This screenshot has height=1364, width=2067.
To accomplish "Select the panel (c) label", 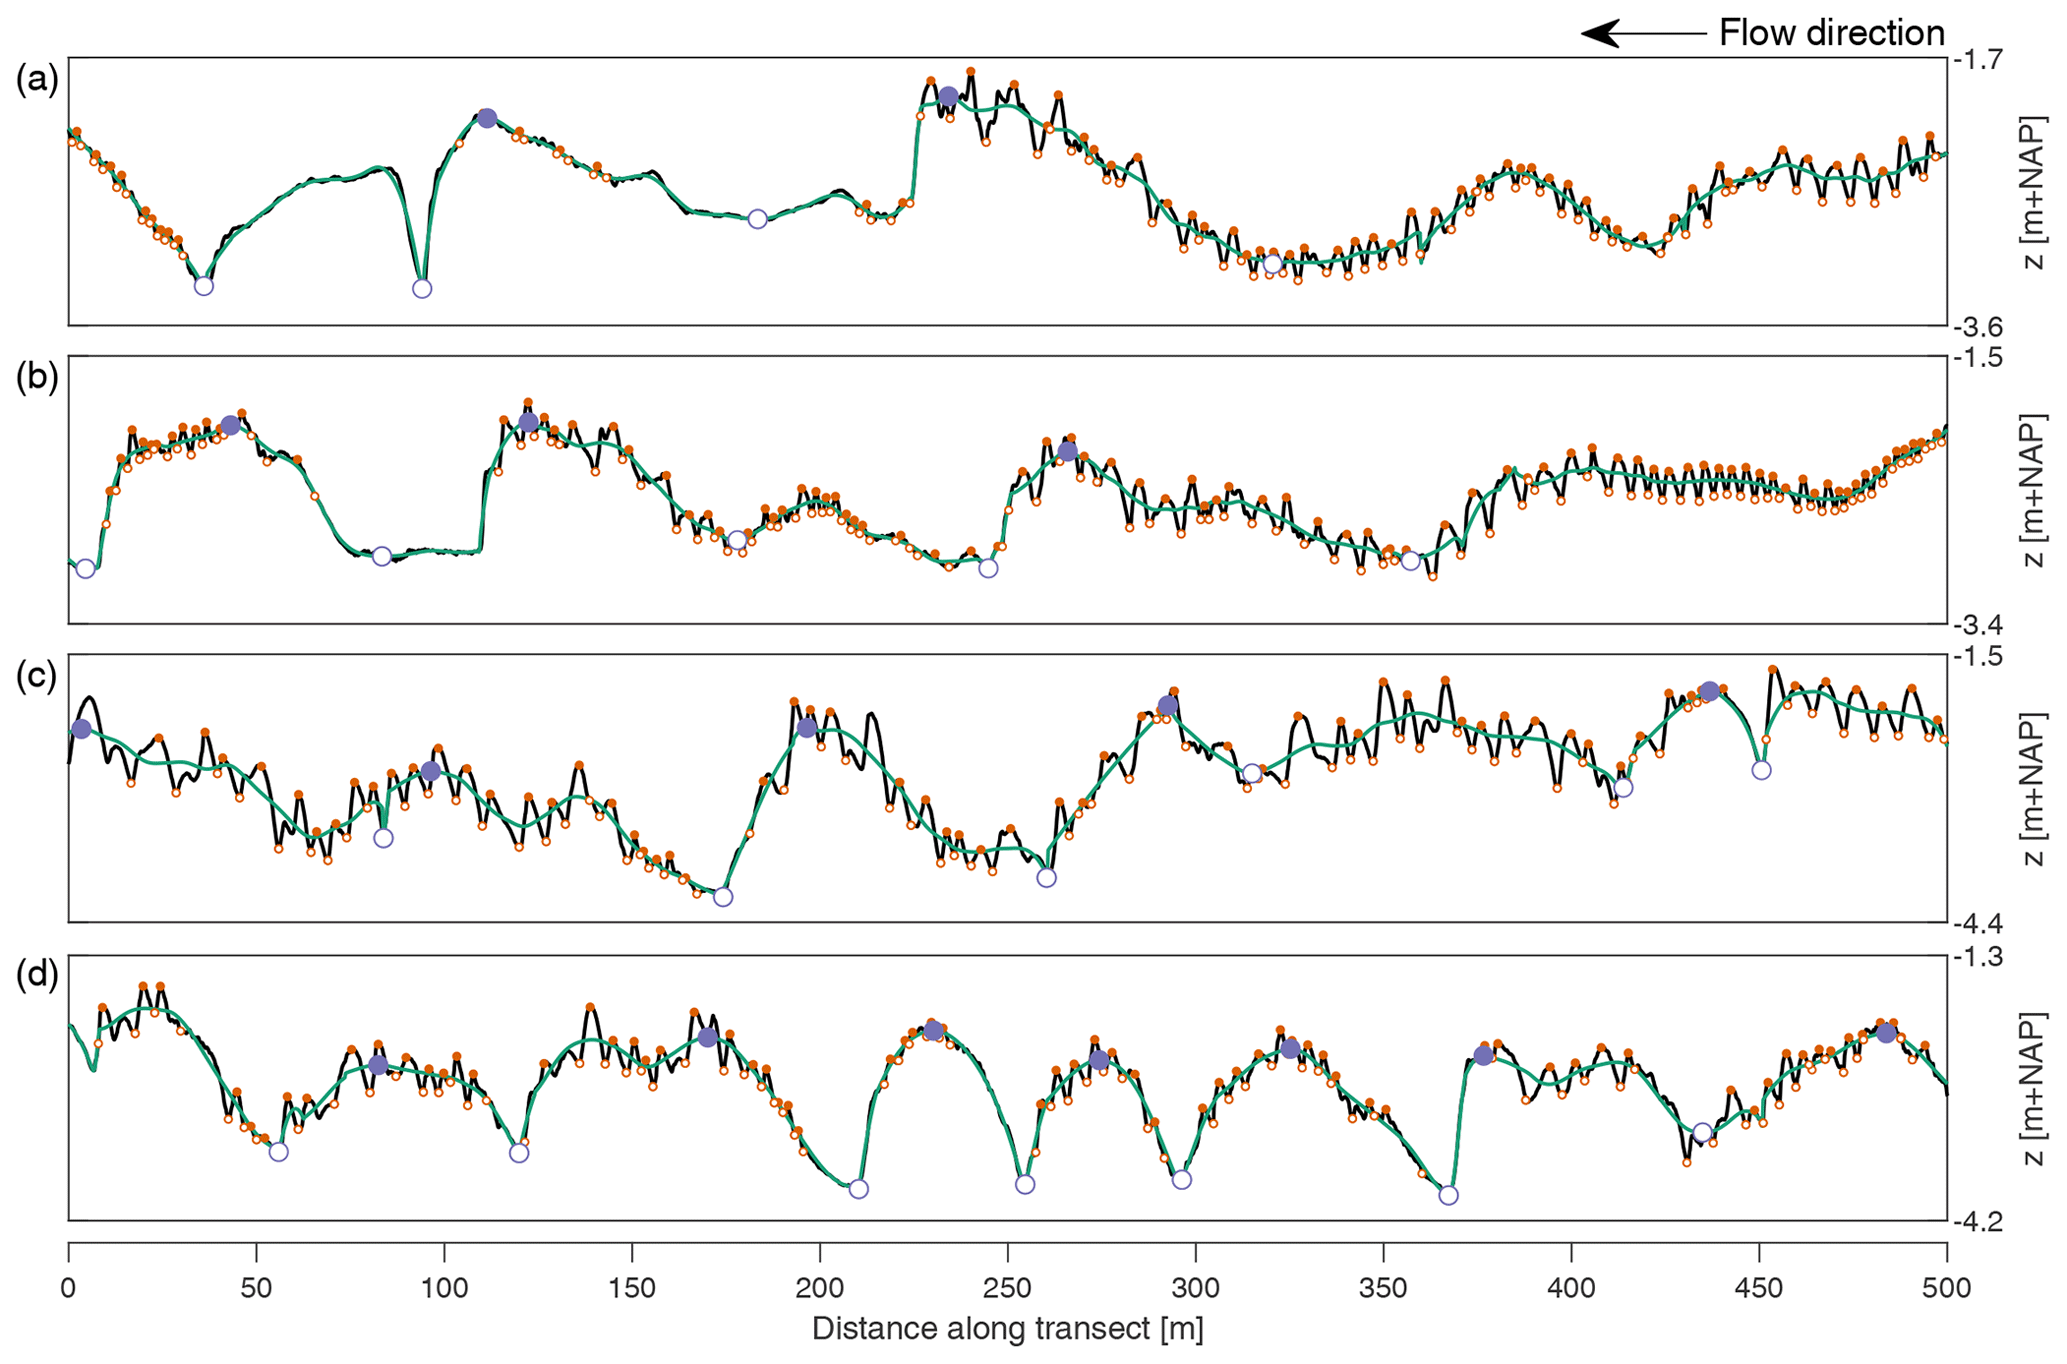I will pyautogui.click(x=37, y=677).
